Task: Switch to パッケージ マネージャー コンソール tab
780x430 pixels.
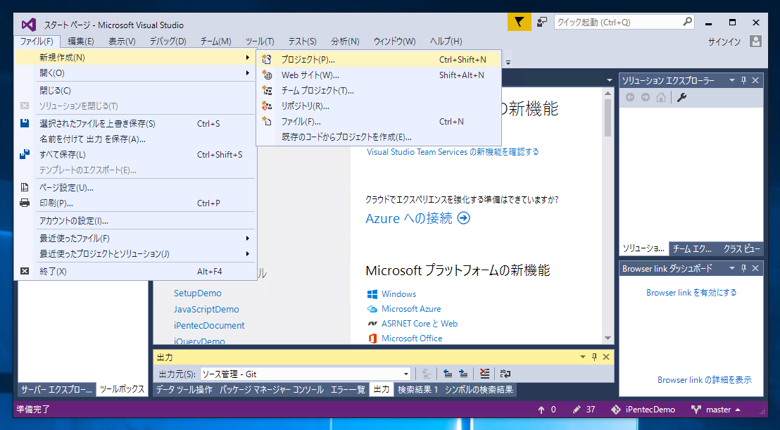Action: (272, 390)
